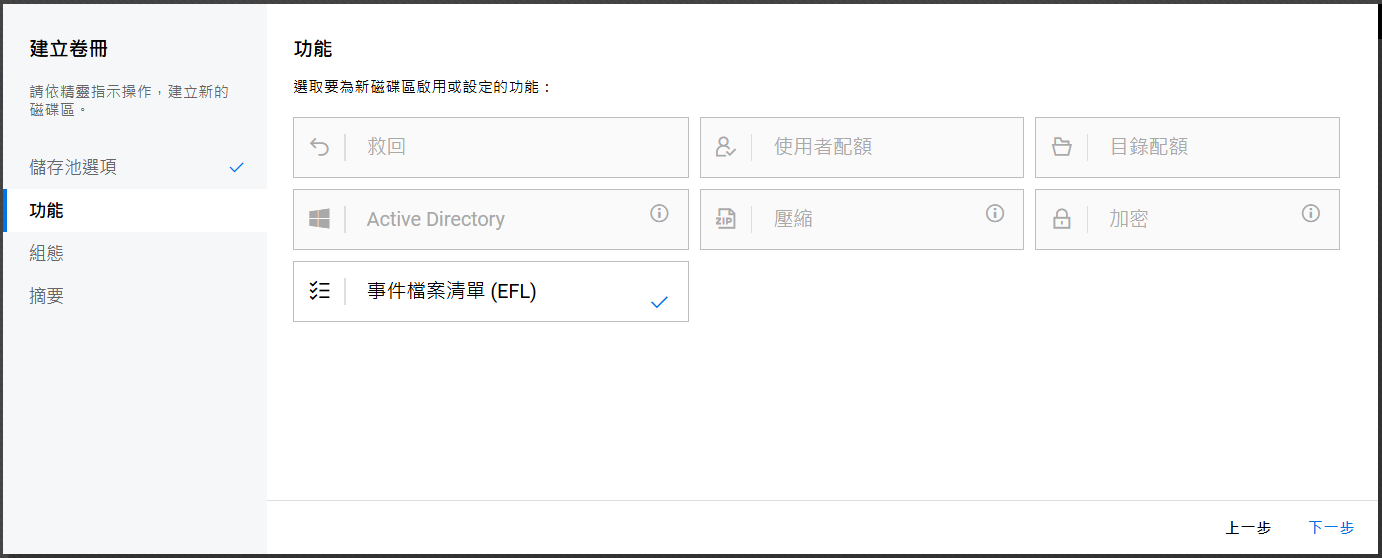1382x558 pixels.
Task: Click the 加密 padlock icon
Action: (x=1062, y=219)
